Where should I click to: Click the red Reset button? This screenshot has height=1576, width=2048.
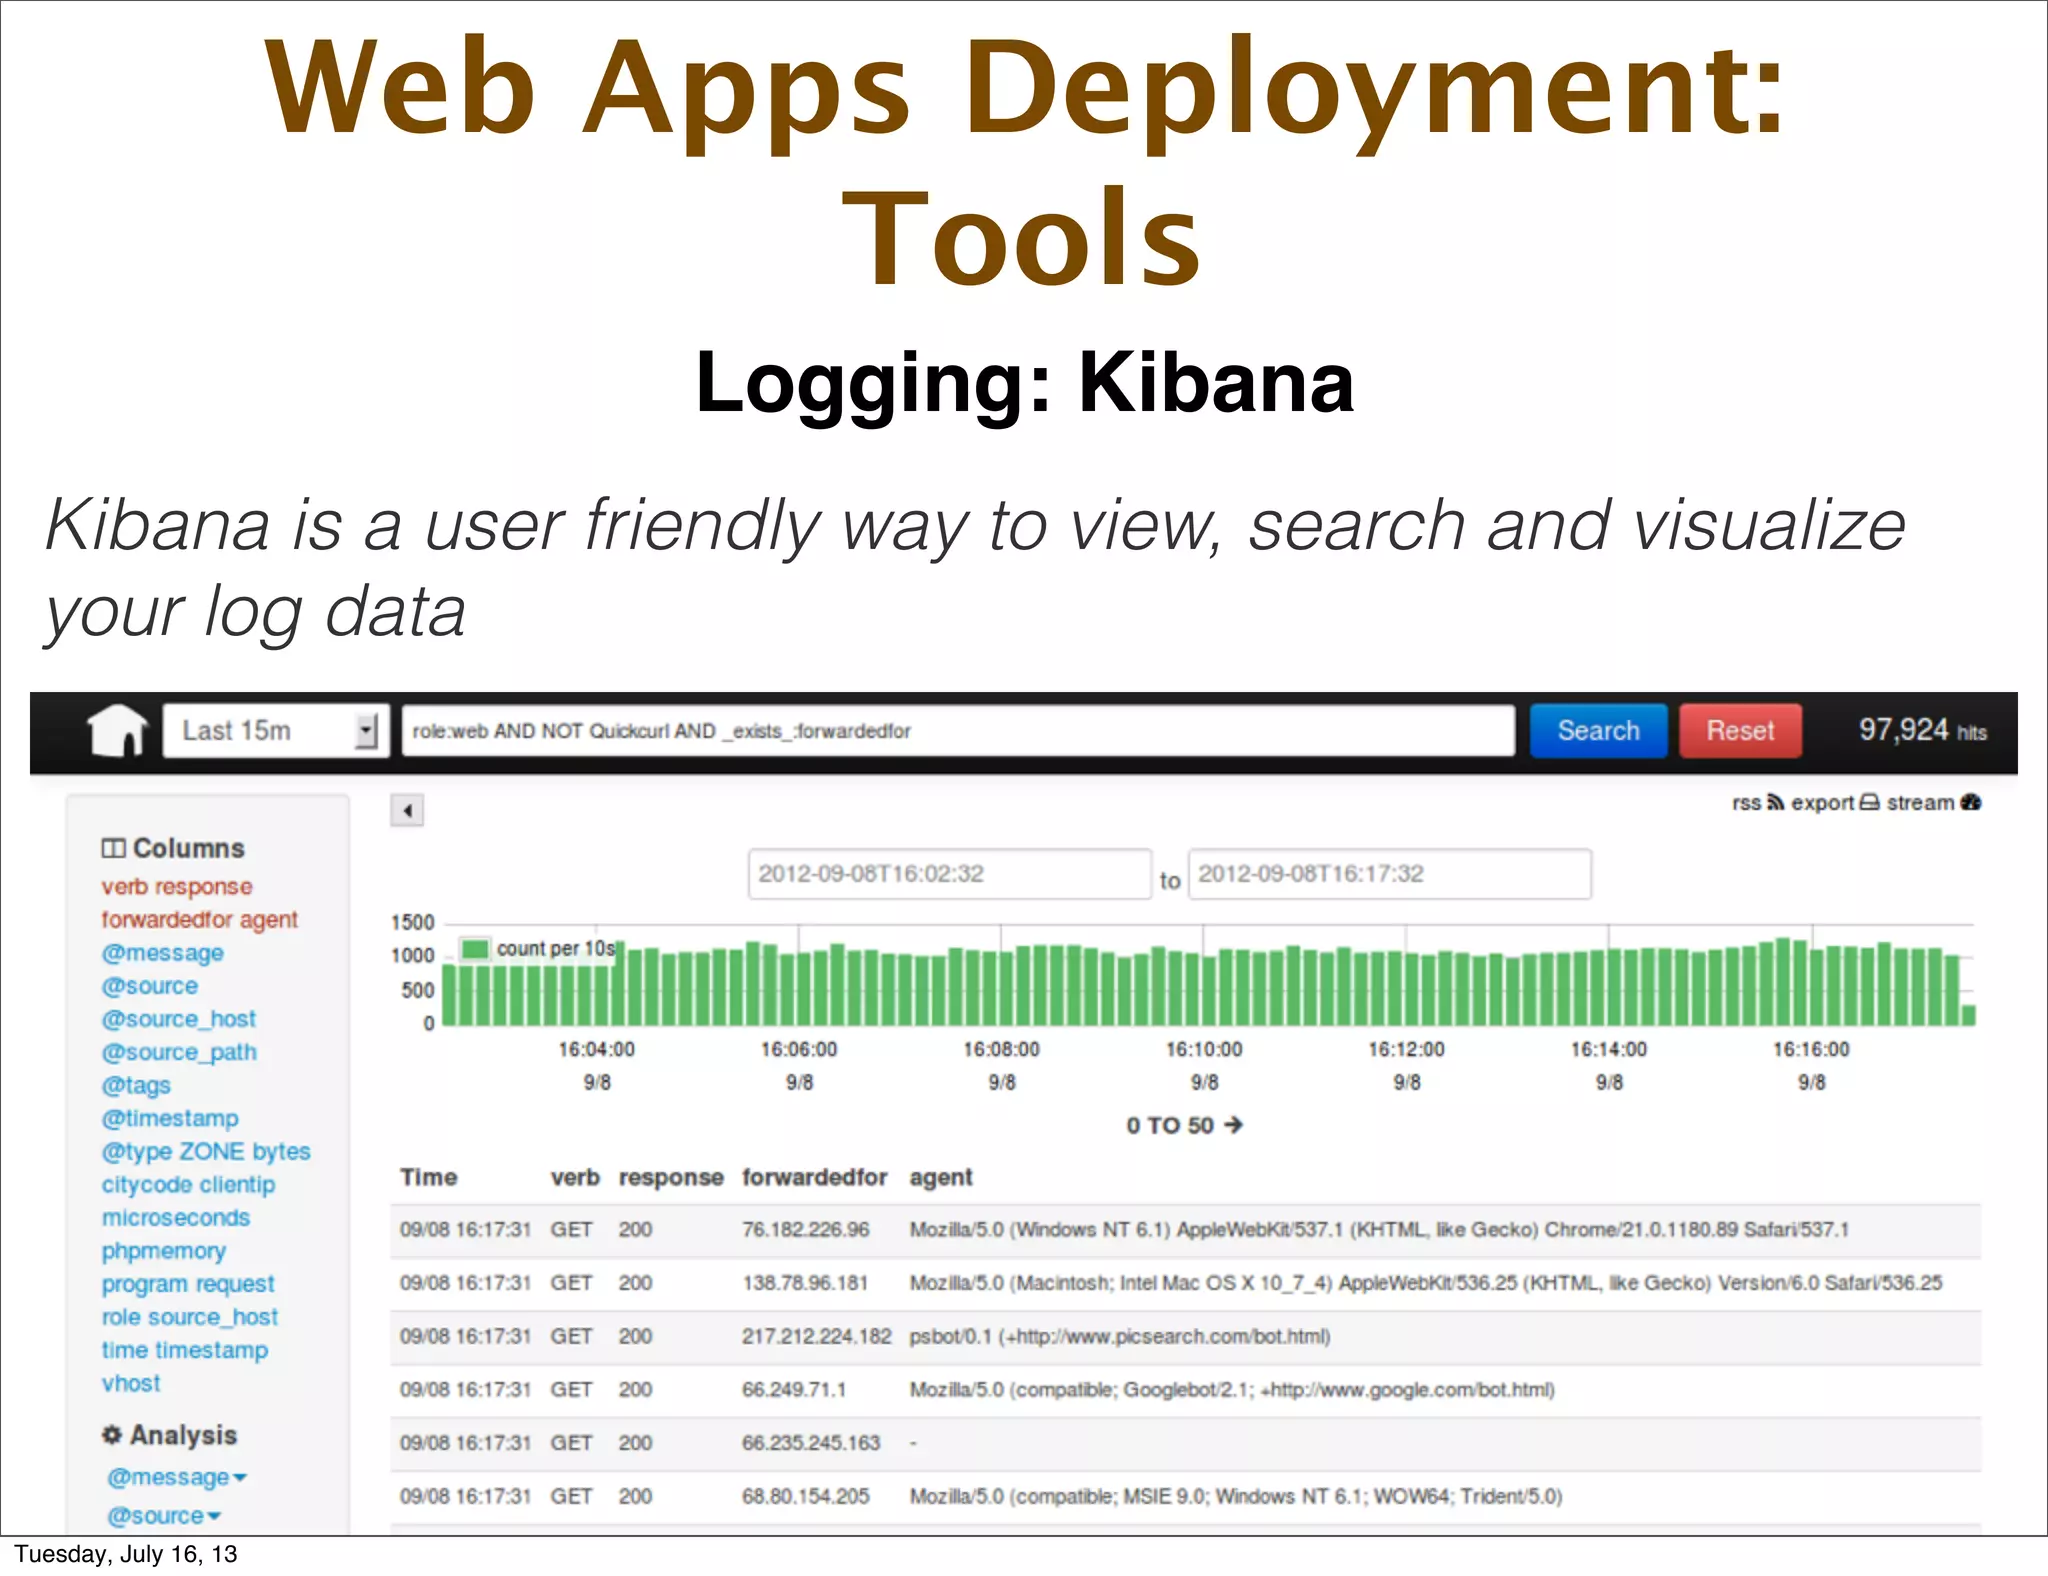pos(1740,731)
